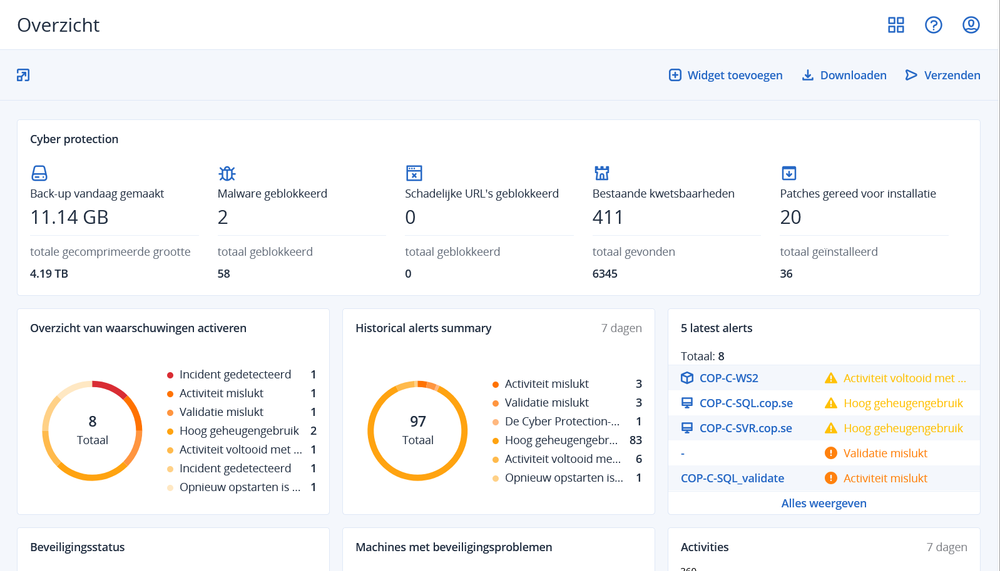Select 'Hoog geheugengebruik' legend row with count 2

(242, 431)
